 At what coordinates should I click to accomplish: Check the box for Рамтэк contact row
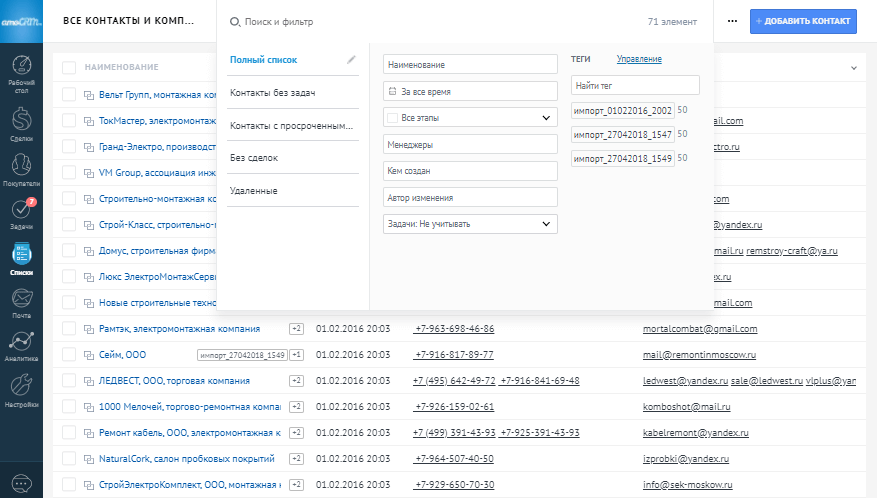tap(69, 328)
